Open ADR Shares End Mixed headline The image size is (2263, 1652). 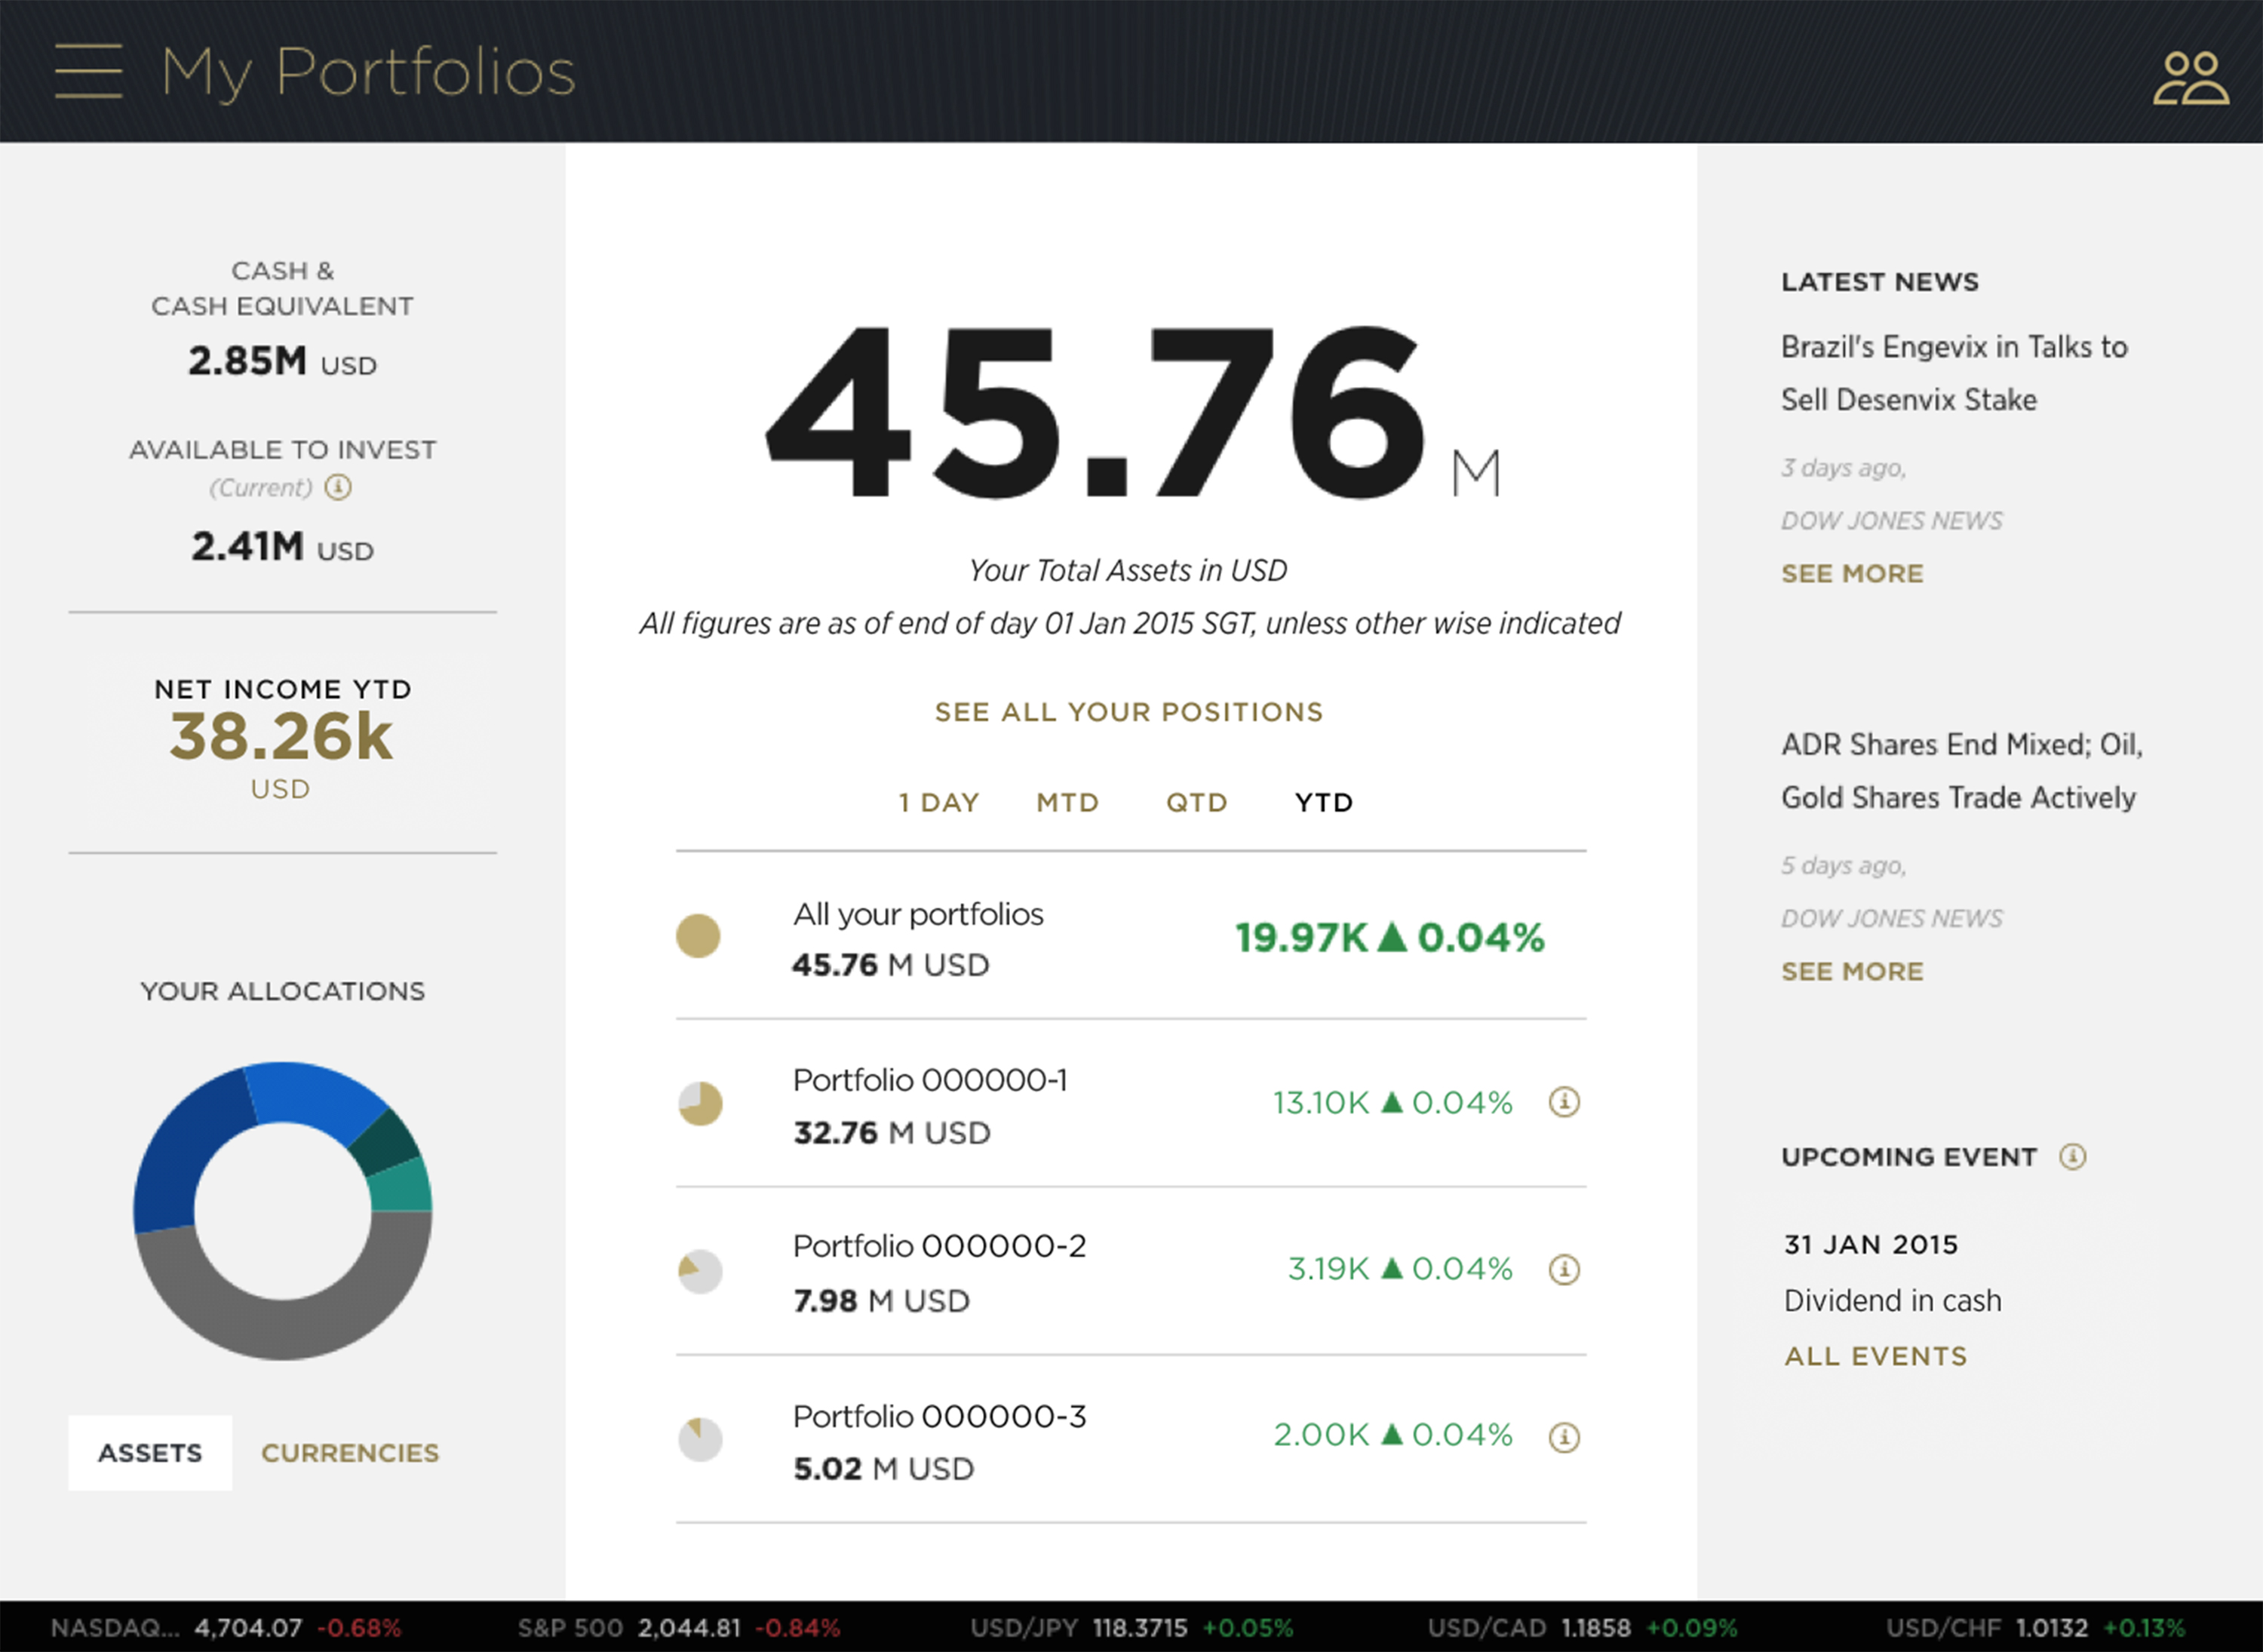click(x=1962, y=771)
